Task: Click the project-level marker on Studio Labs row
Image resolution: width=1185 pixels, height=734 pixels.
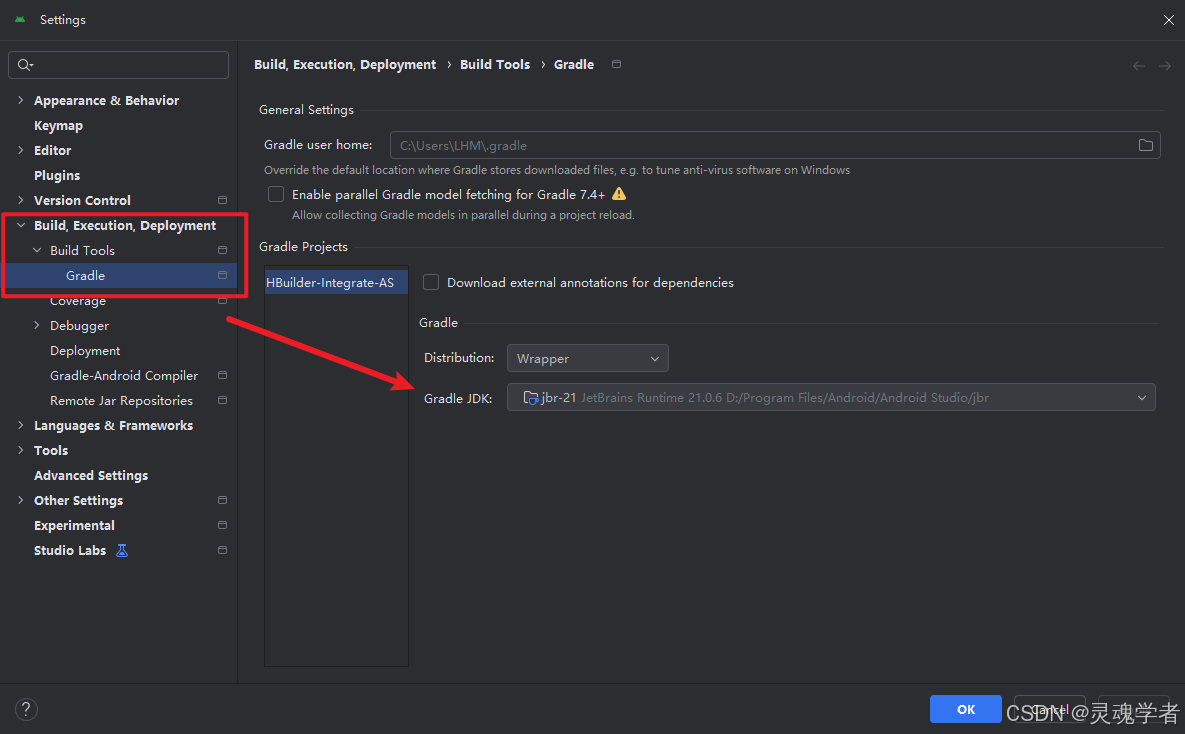Action: [x=222, y=550]
